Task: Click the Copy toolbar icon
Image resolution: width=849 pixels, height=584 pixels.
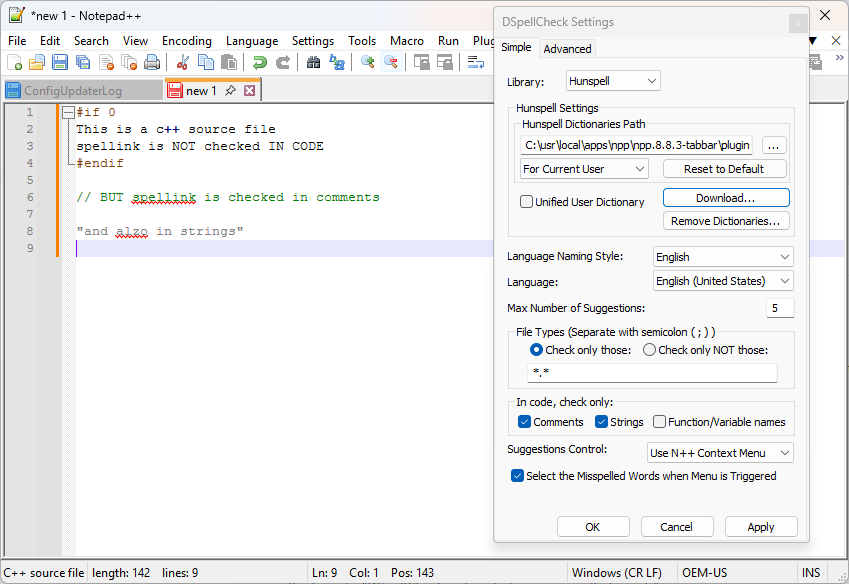Action: (206, 63)
